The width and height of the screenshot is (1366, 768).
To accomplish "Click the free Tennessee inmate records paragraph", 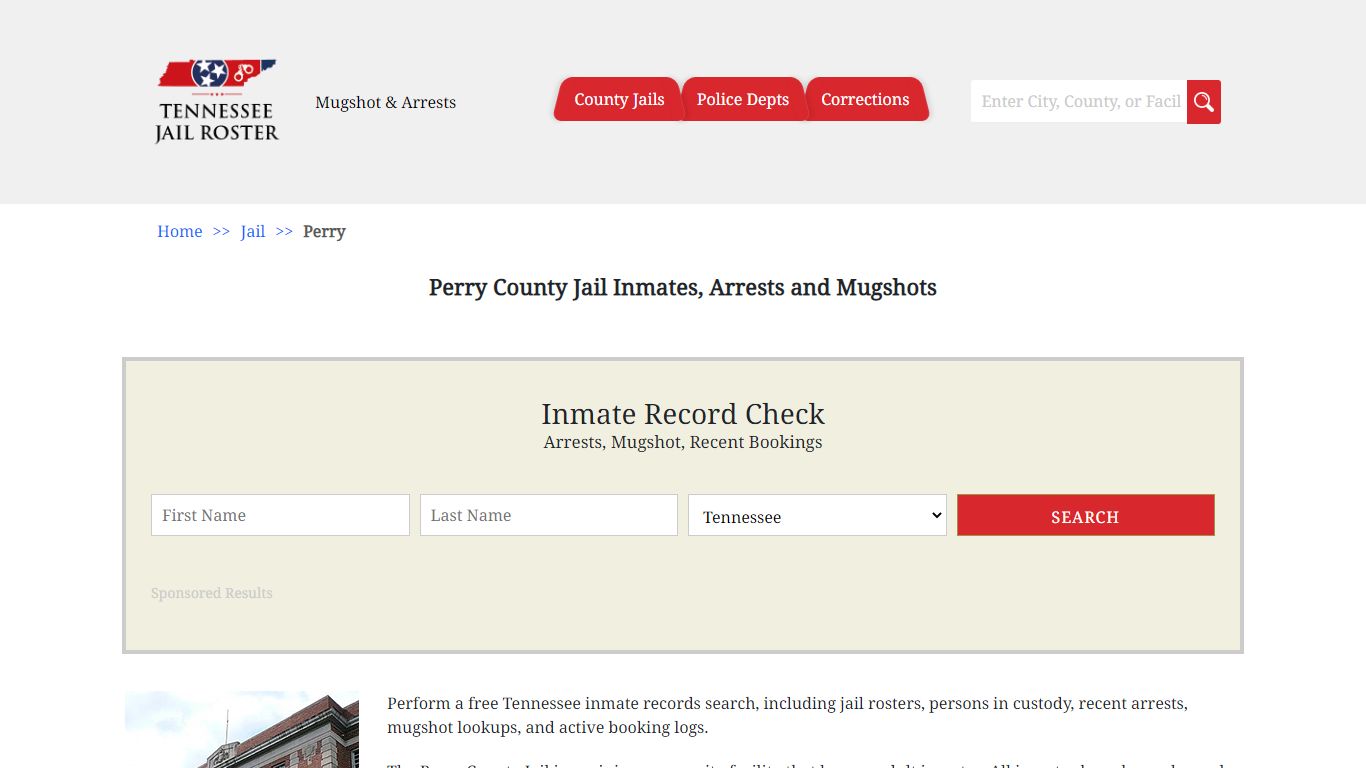I will click(x=787, y=715).
